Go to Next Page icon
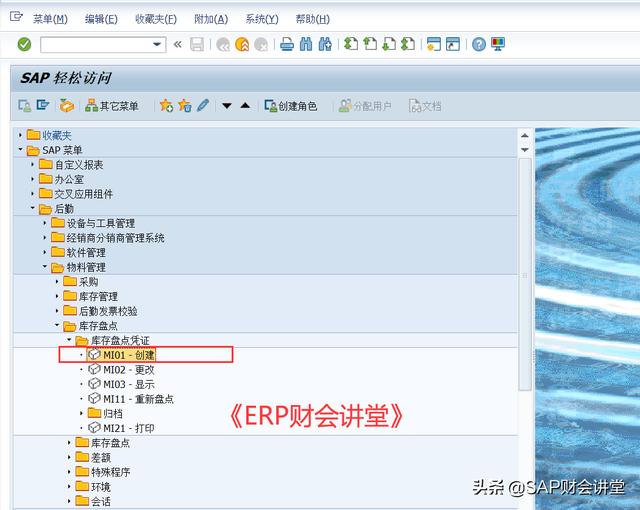Image resolution: width=640 pixels, height=510 pixels. (x=389, y=44)
